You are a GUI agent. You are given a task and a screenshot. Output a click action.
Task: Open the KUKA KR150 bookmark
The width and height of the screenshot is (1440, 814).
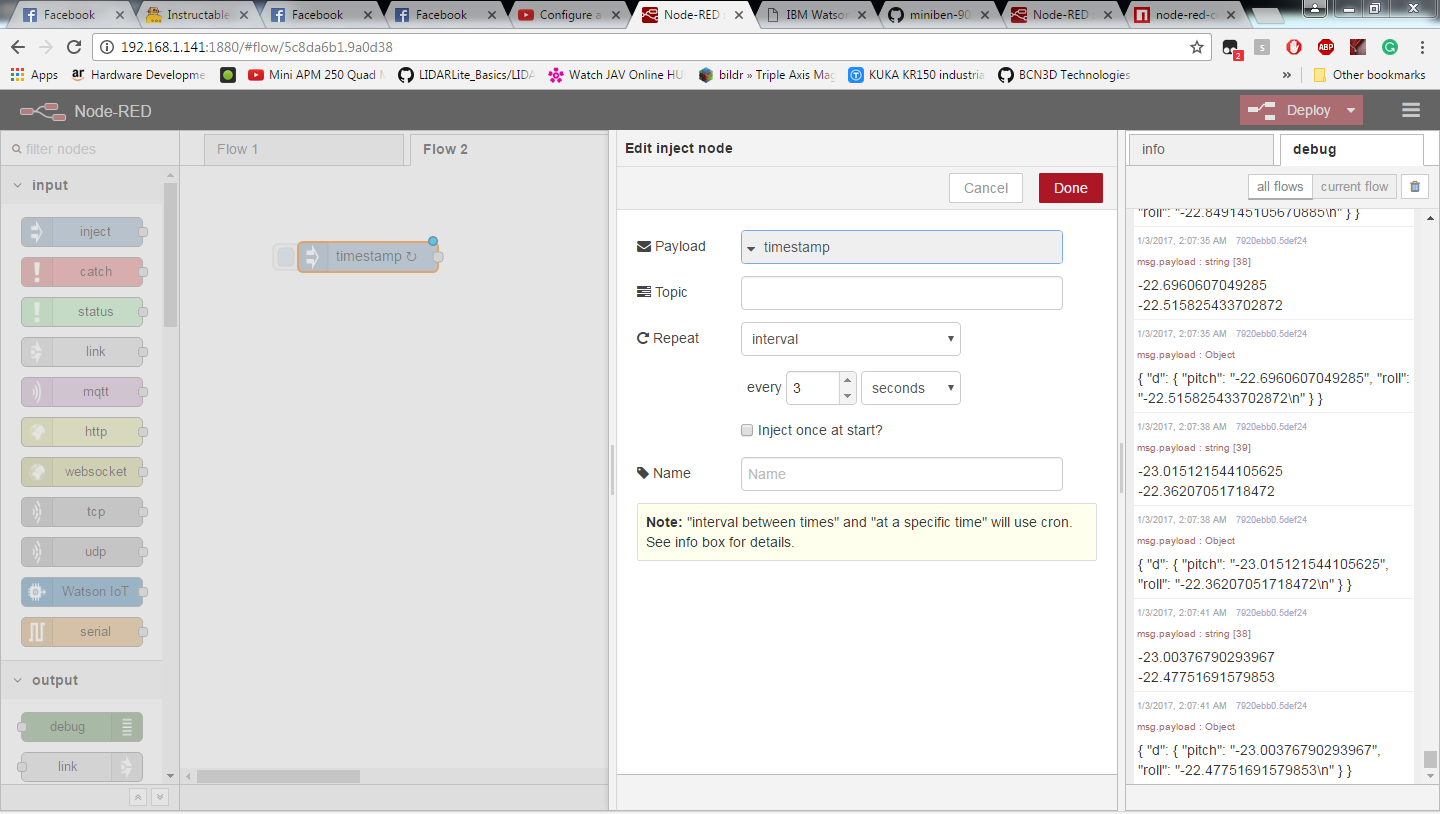coord(916,75)
